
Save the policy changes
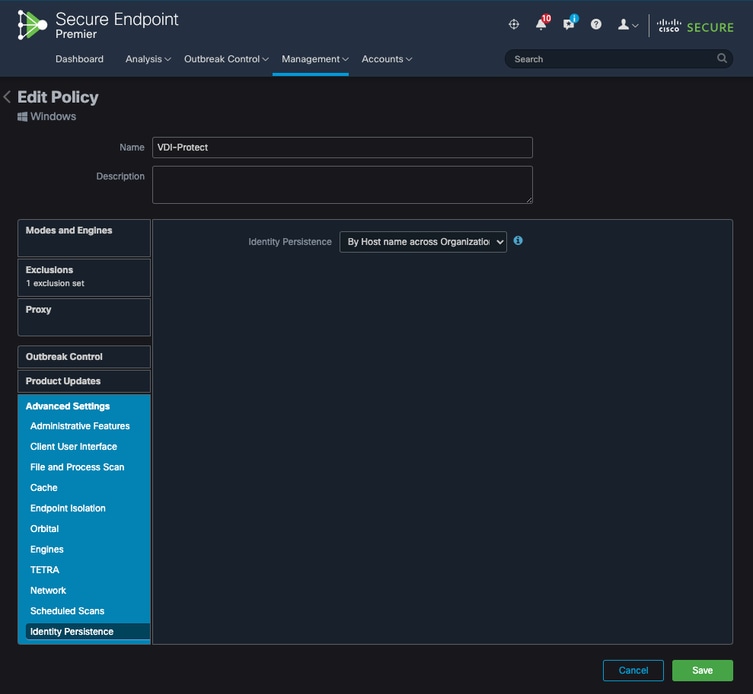click(702, 670)
